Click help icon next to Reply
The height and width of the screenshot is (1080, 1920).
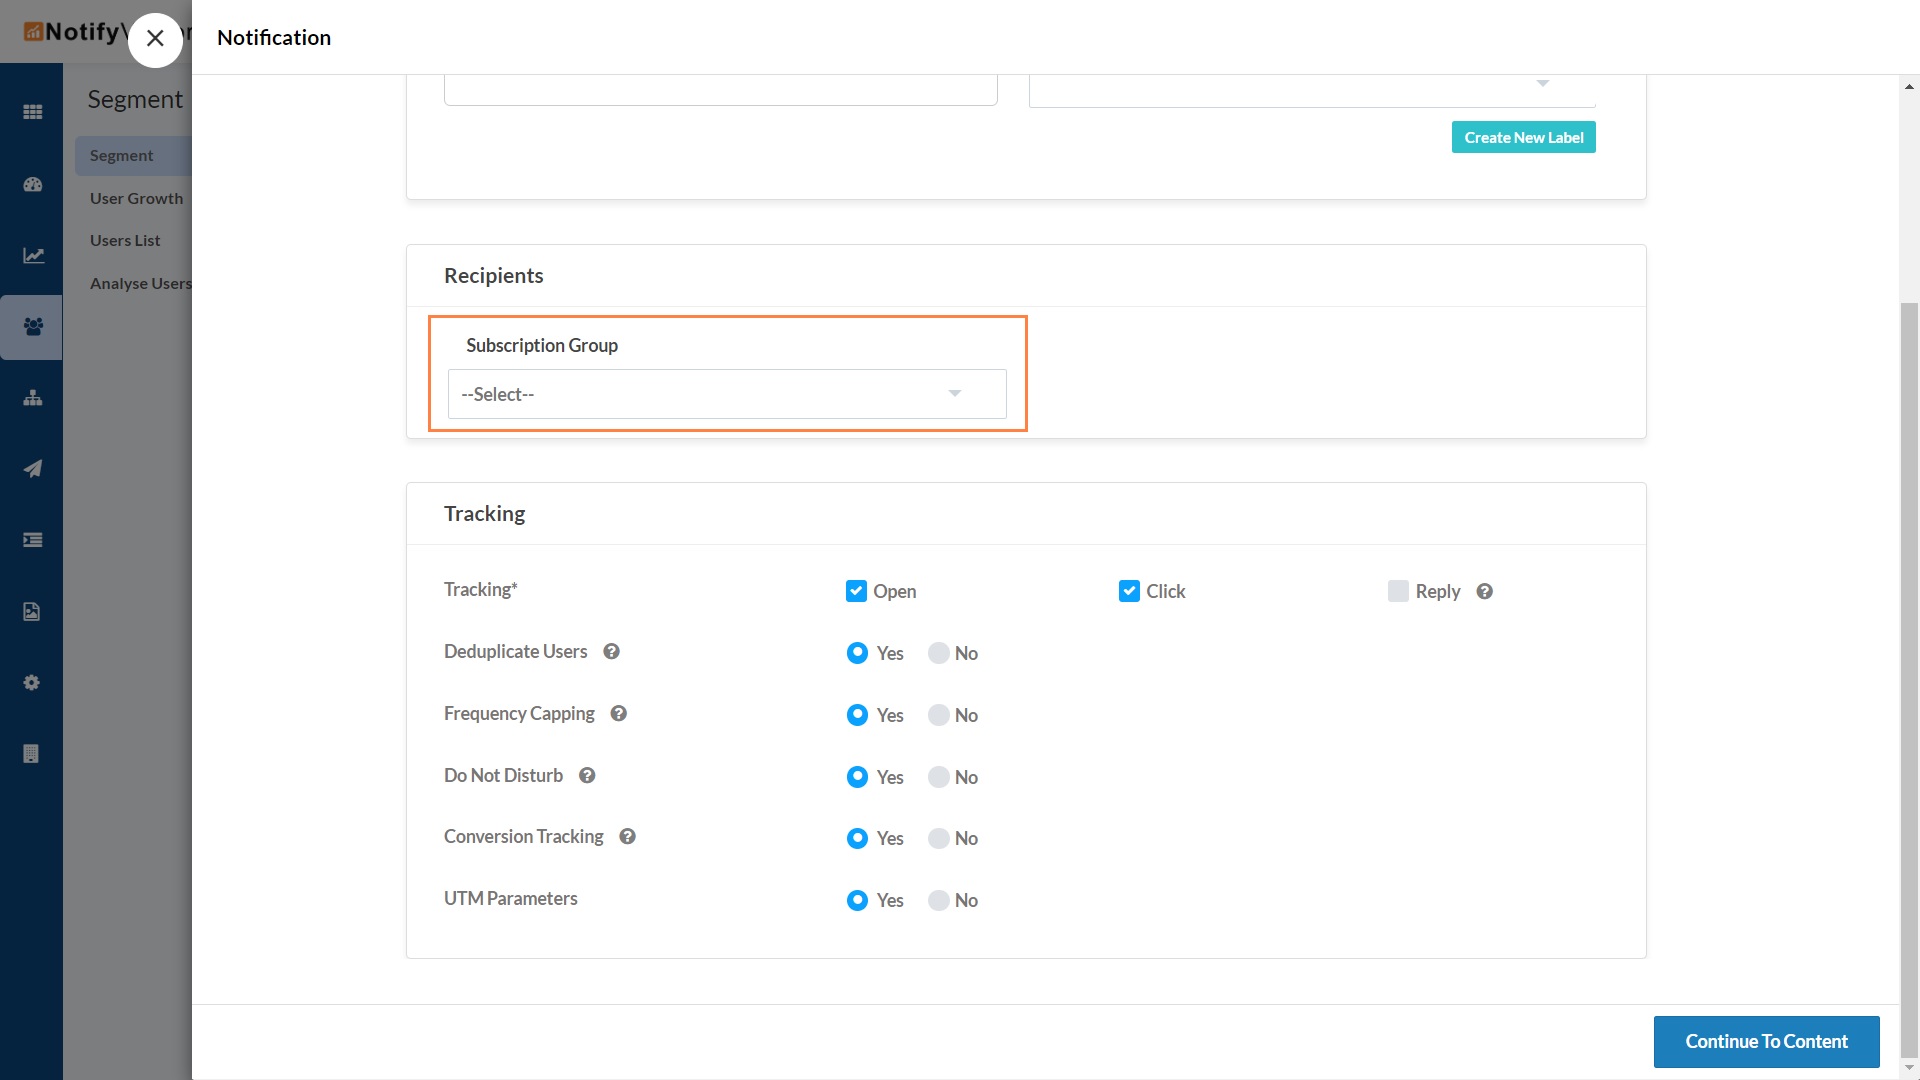pos(1484,591)
